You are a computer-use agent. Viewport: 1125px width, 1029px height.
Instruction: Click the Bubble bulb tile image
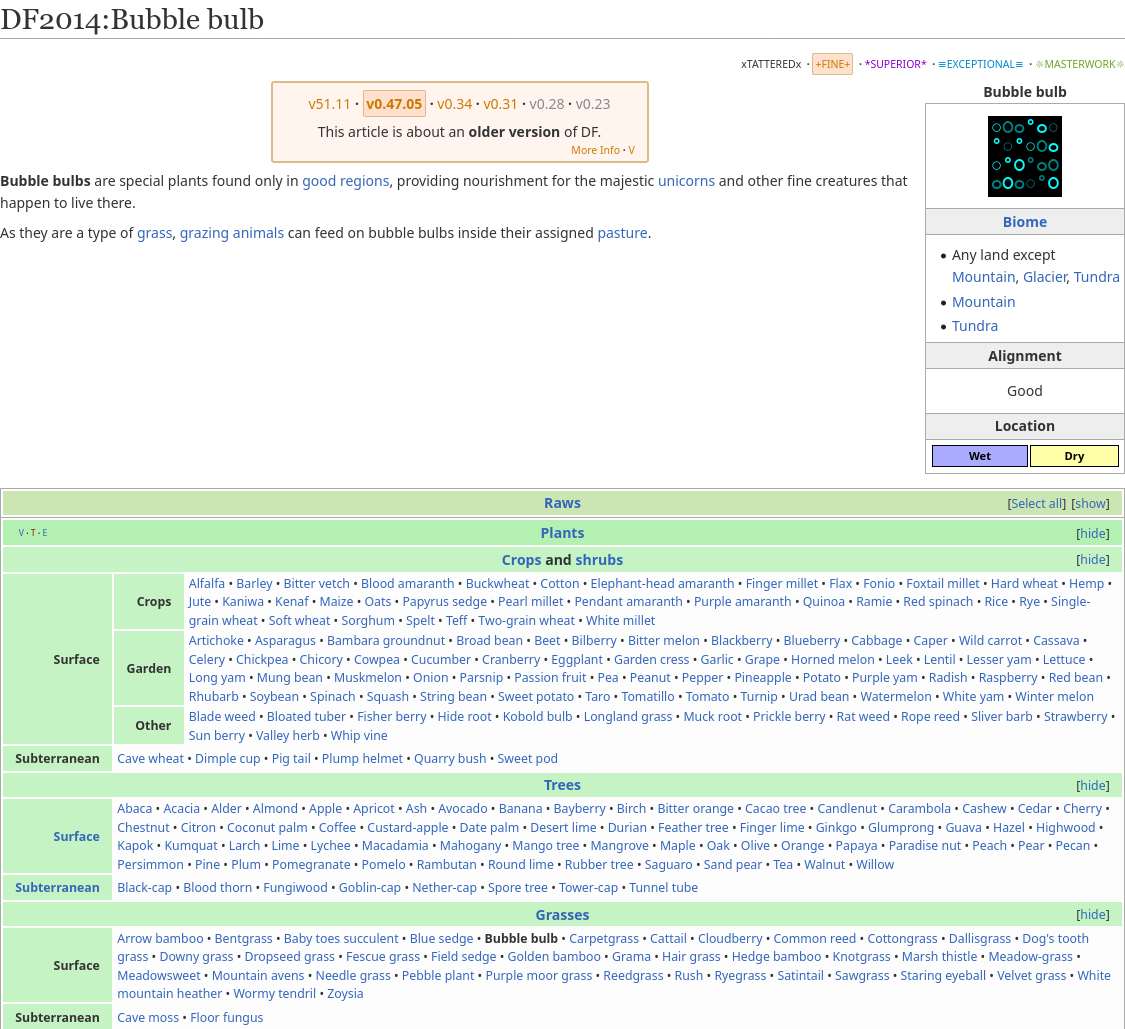(1025, 156)
